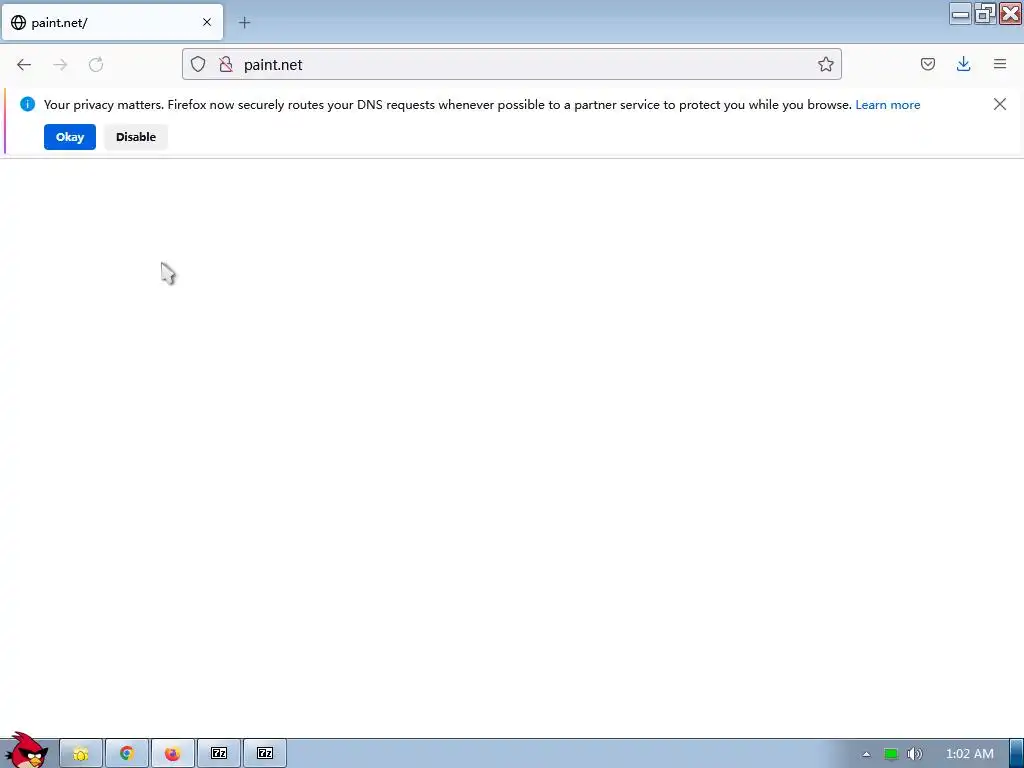Show hidden system tray icons
This screenshot has height=768, width=1024.
[x=866, y=754]
